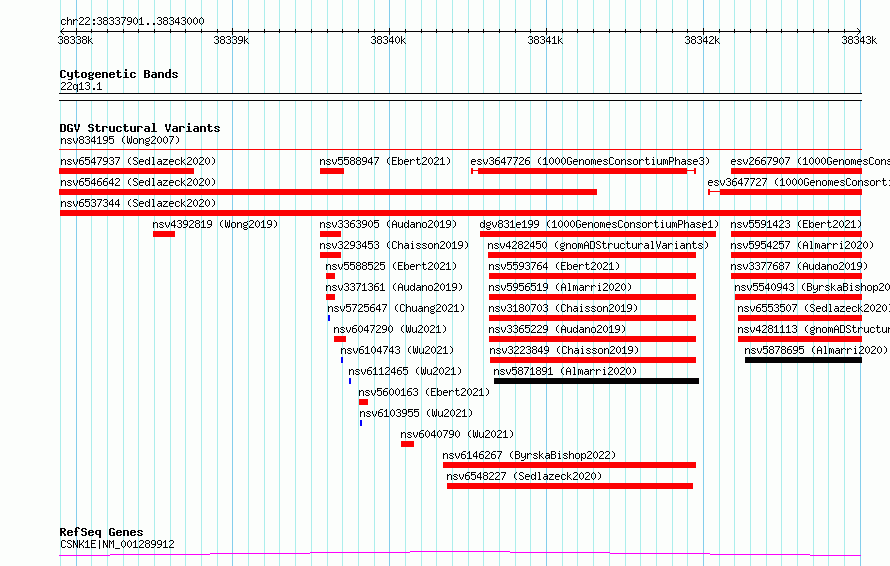Screen dimensions: 890x566
Task: Click the Cytogenetic Bands track title
Action: [119, 74]
